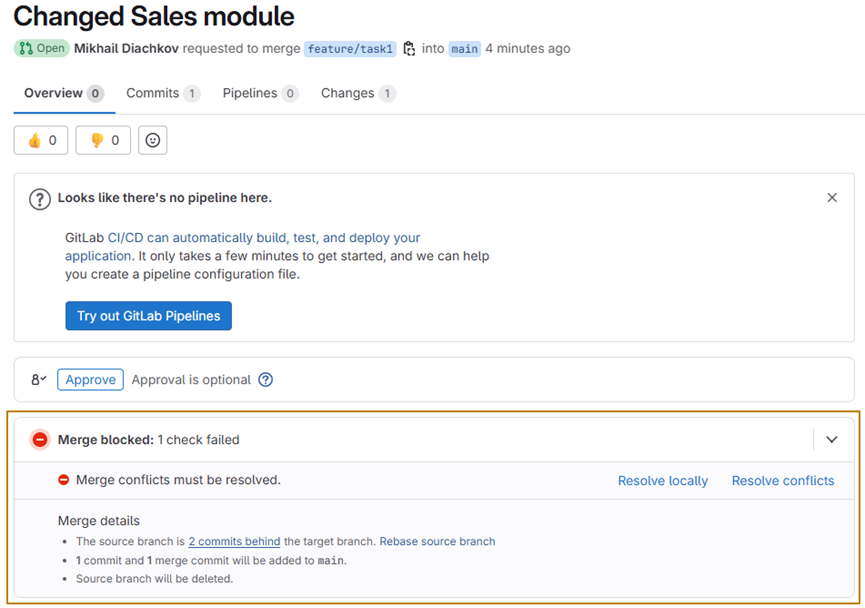Click the thumbs down reaction button
This screenshot has height=608, width=865.
pos(103,141)
